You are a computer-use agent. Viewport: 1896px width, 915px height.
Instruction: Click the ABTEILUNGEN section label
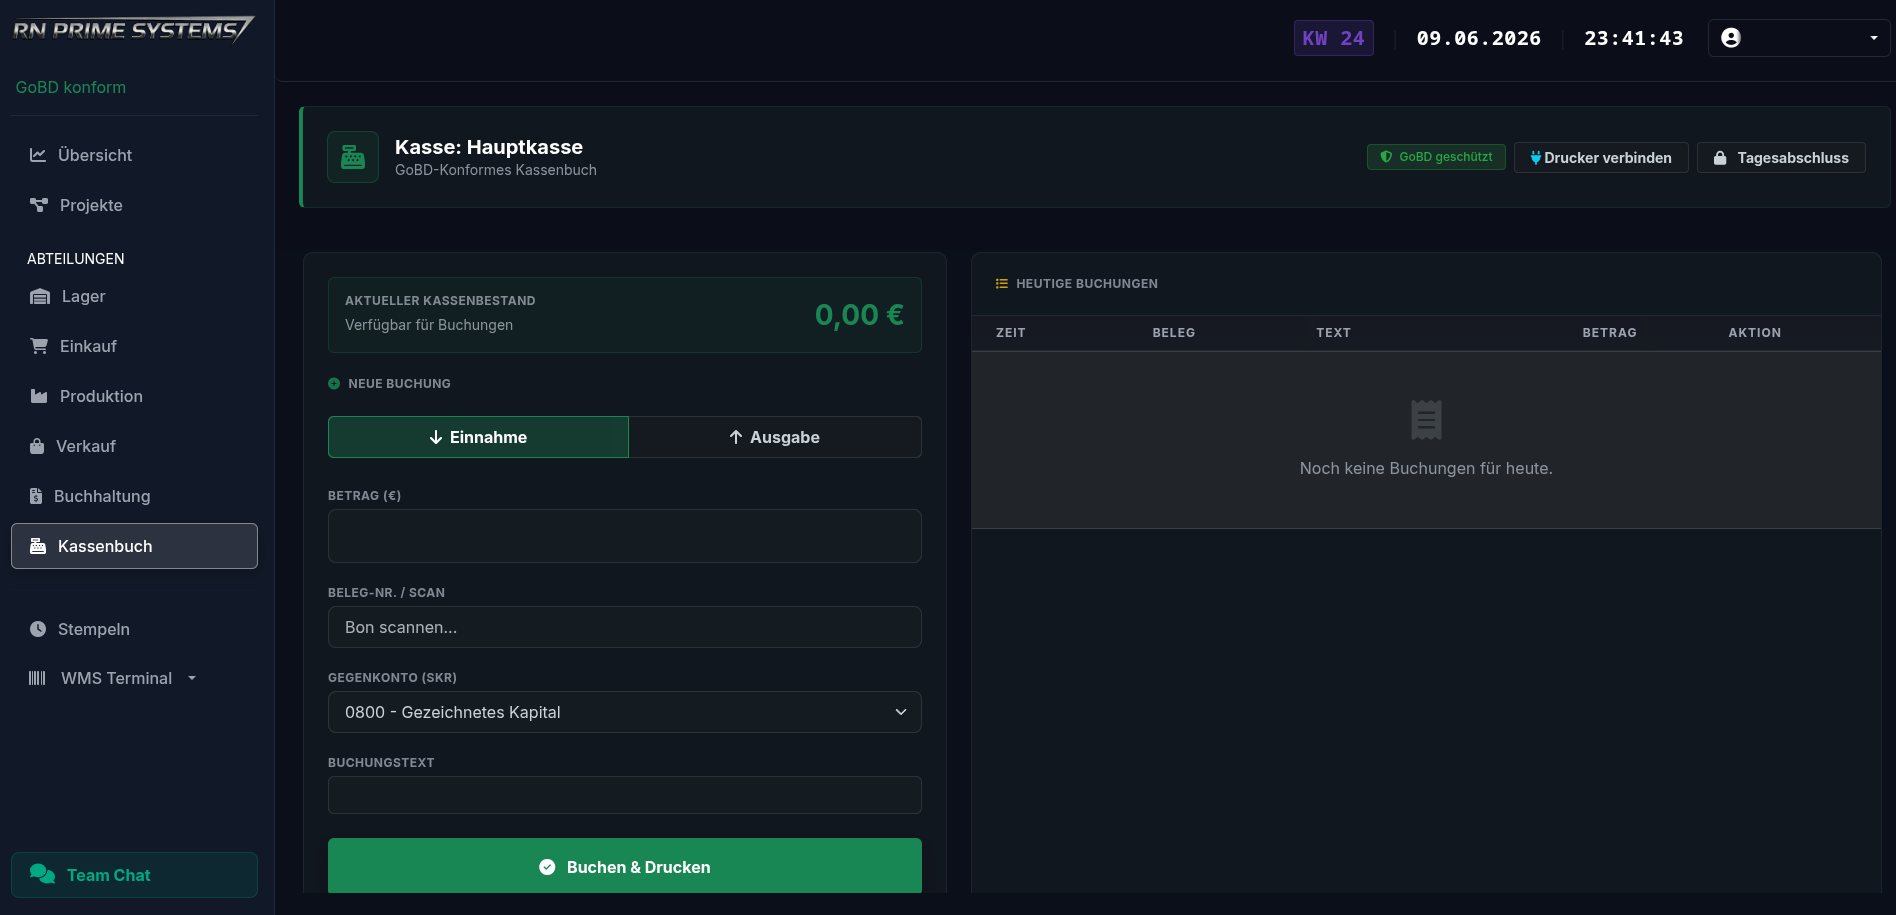(x=76, y=259)
